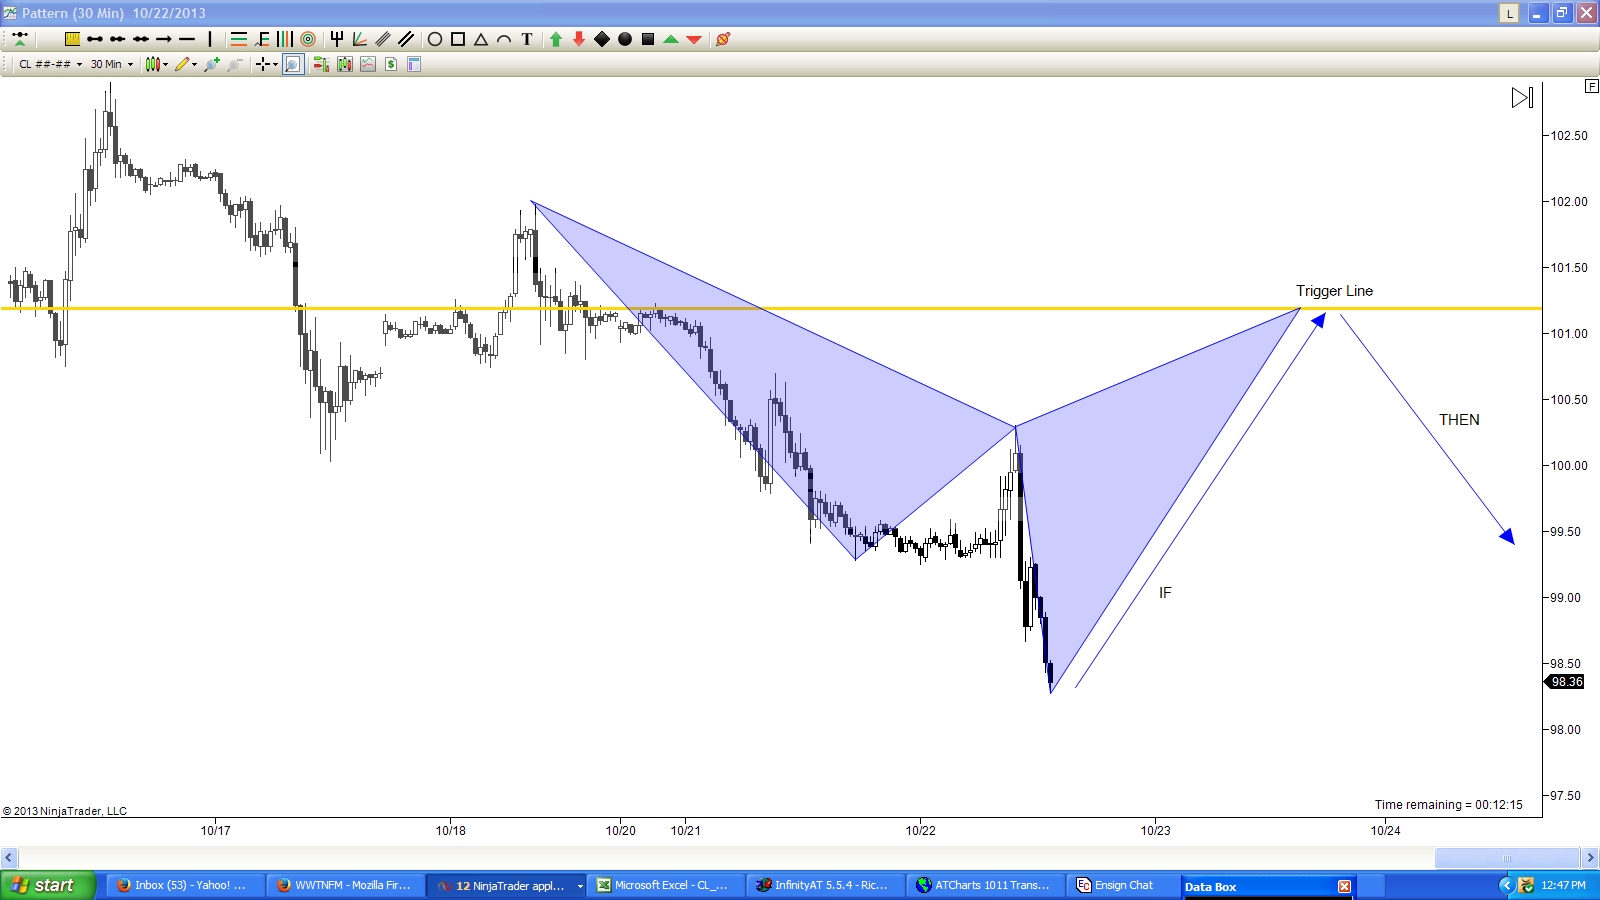Expand NinjaTrader taskbar group arrow
This screenshot has height=900, width=1600.
(580, 886)
